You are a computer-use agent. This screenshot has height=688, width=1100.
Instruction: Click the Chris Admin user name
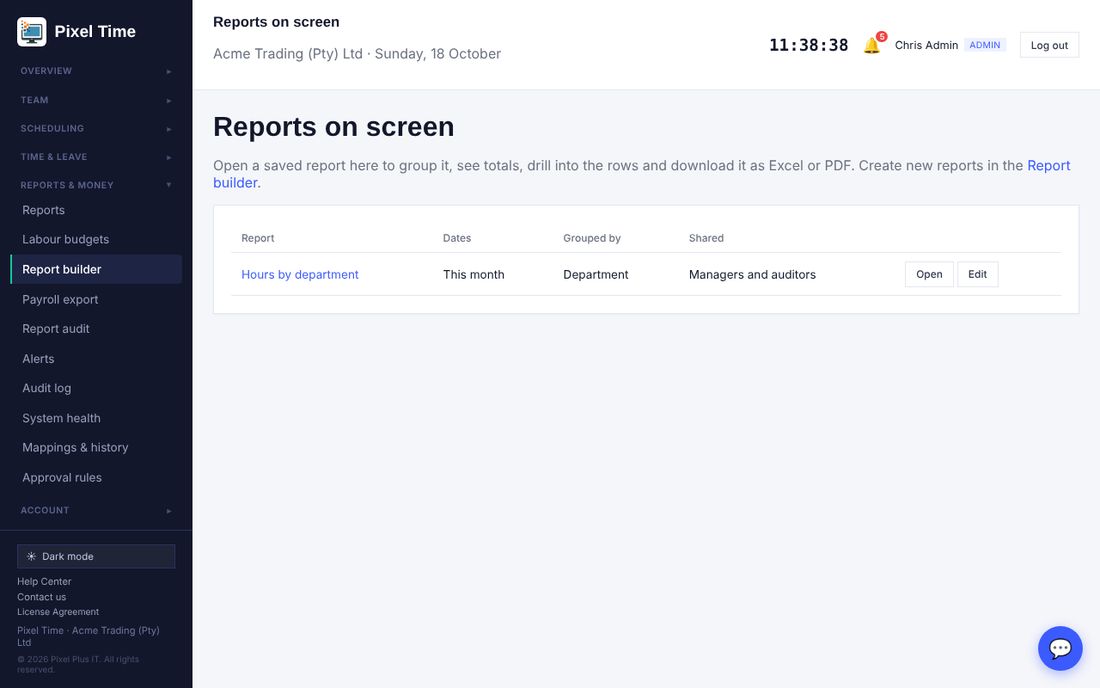926,46
